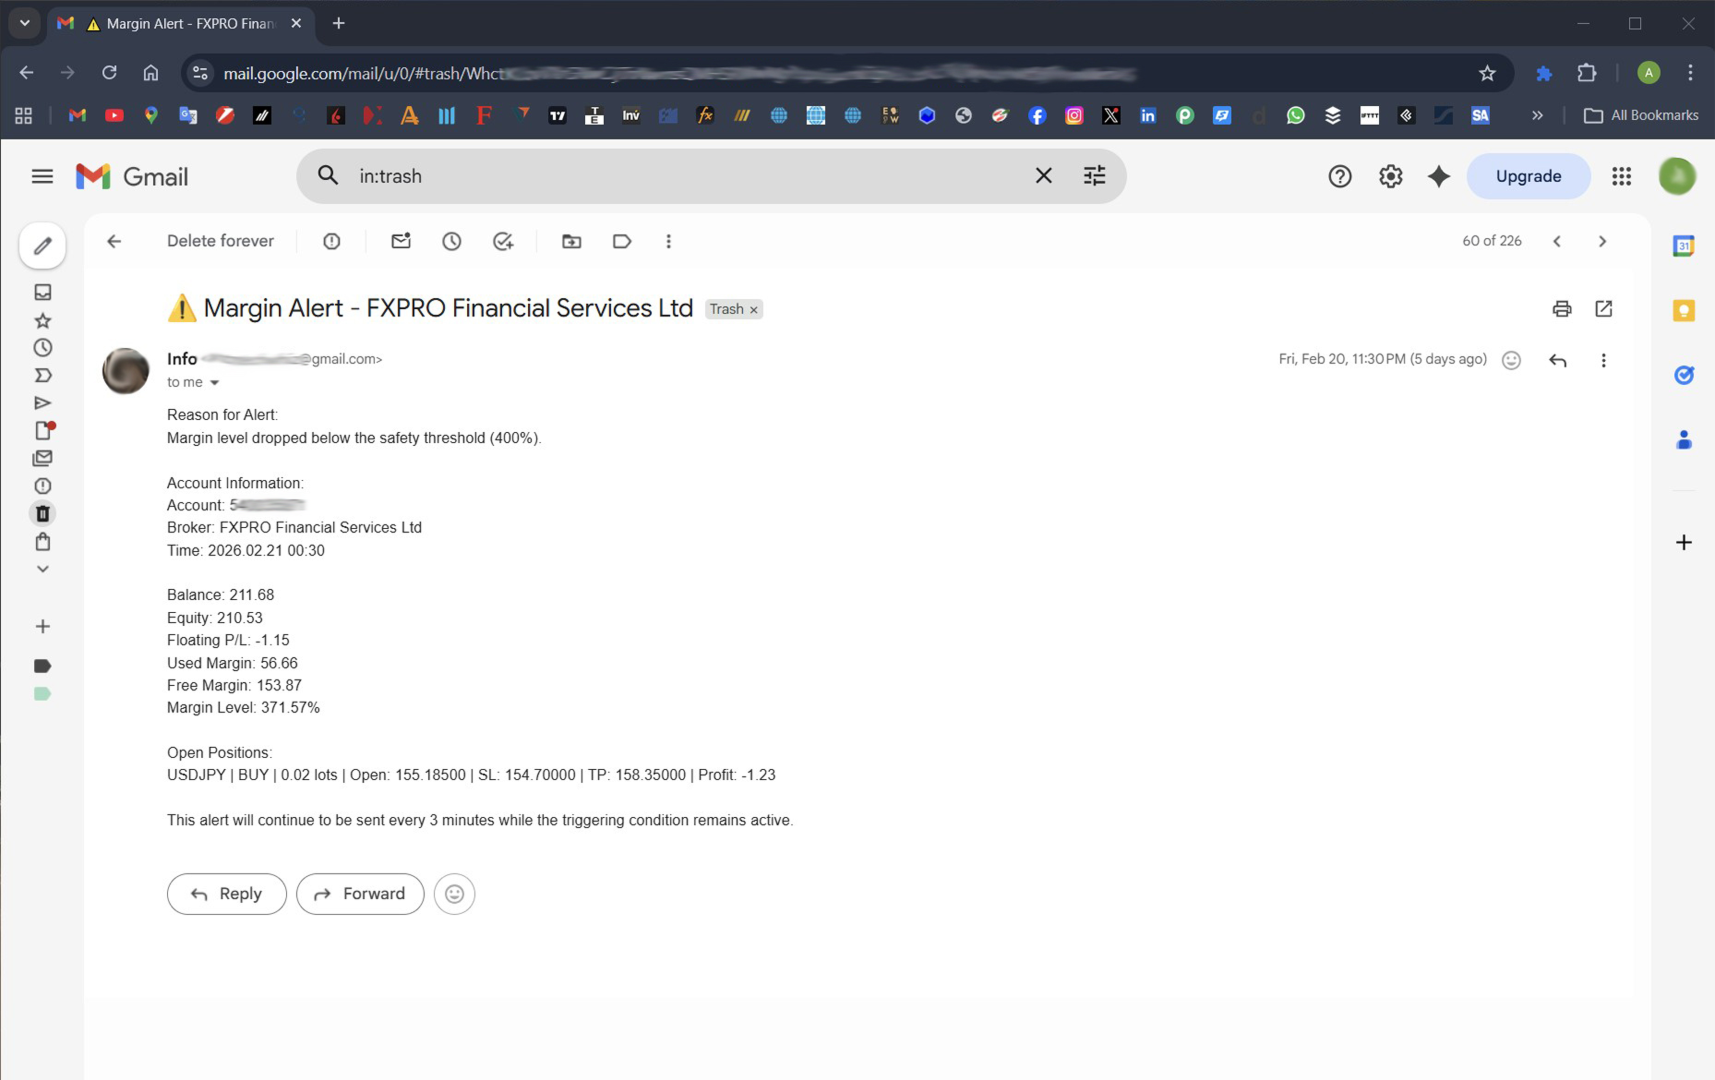Open More options in email toolbar
Screen dimensions: 1715x1080
click(x=669, y=241)
